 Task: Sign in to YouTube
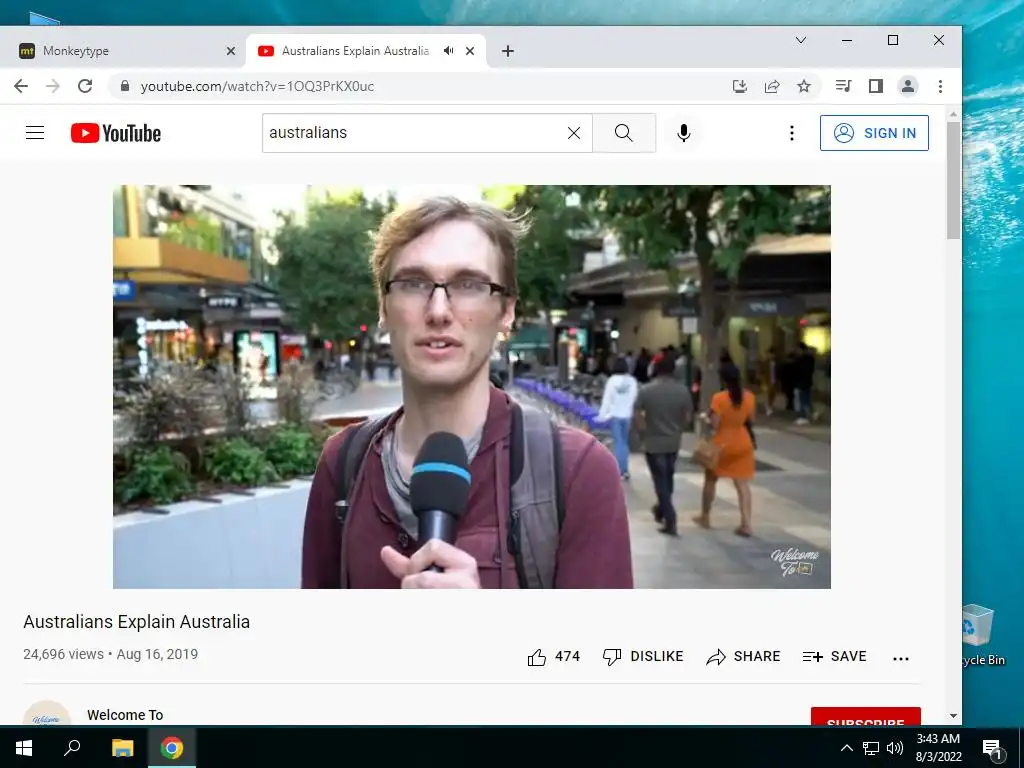pos(874,133)
